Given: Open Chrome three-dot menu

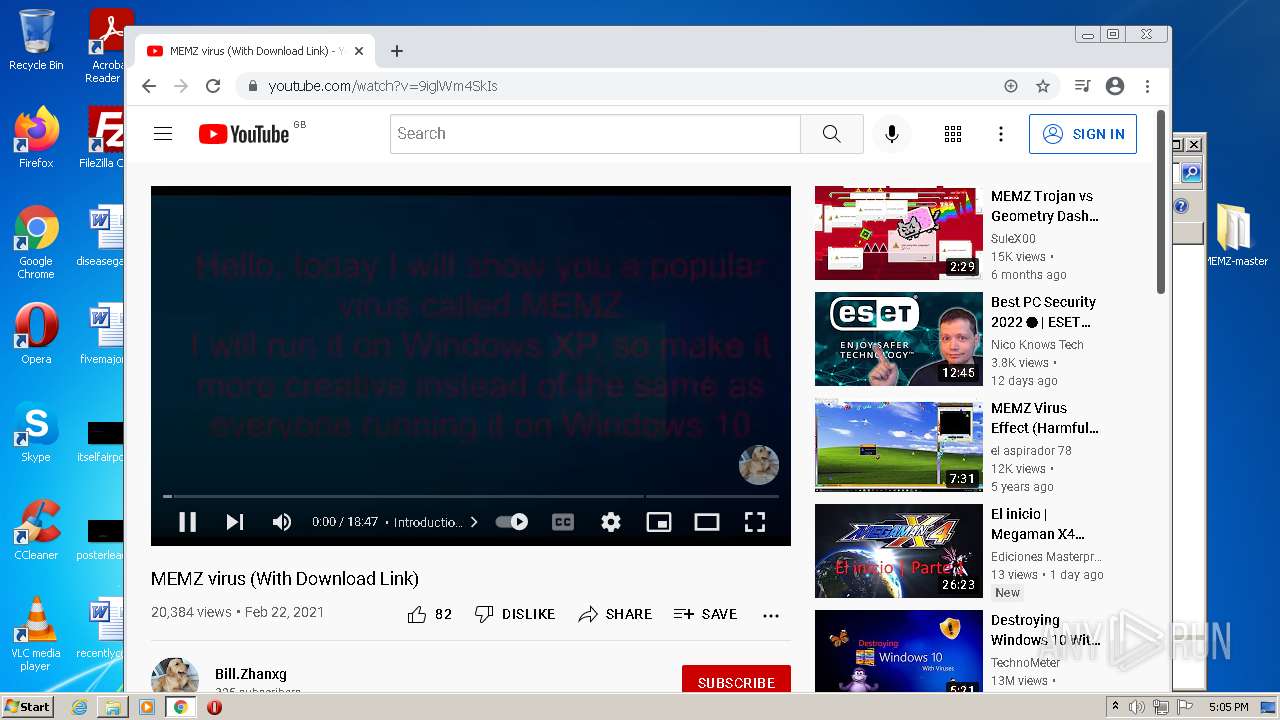Looking at the screenshot, I should (1148, 86).
